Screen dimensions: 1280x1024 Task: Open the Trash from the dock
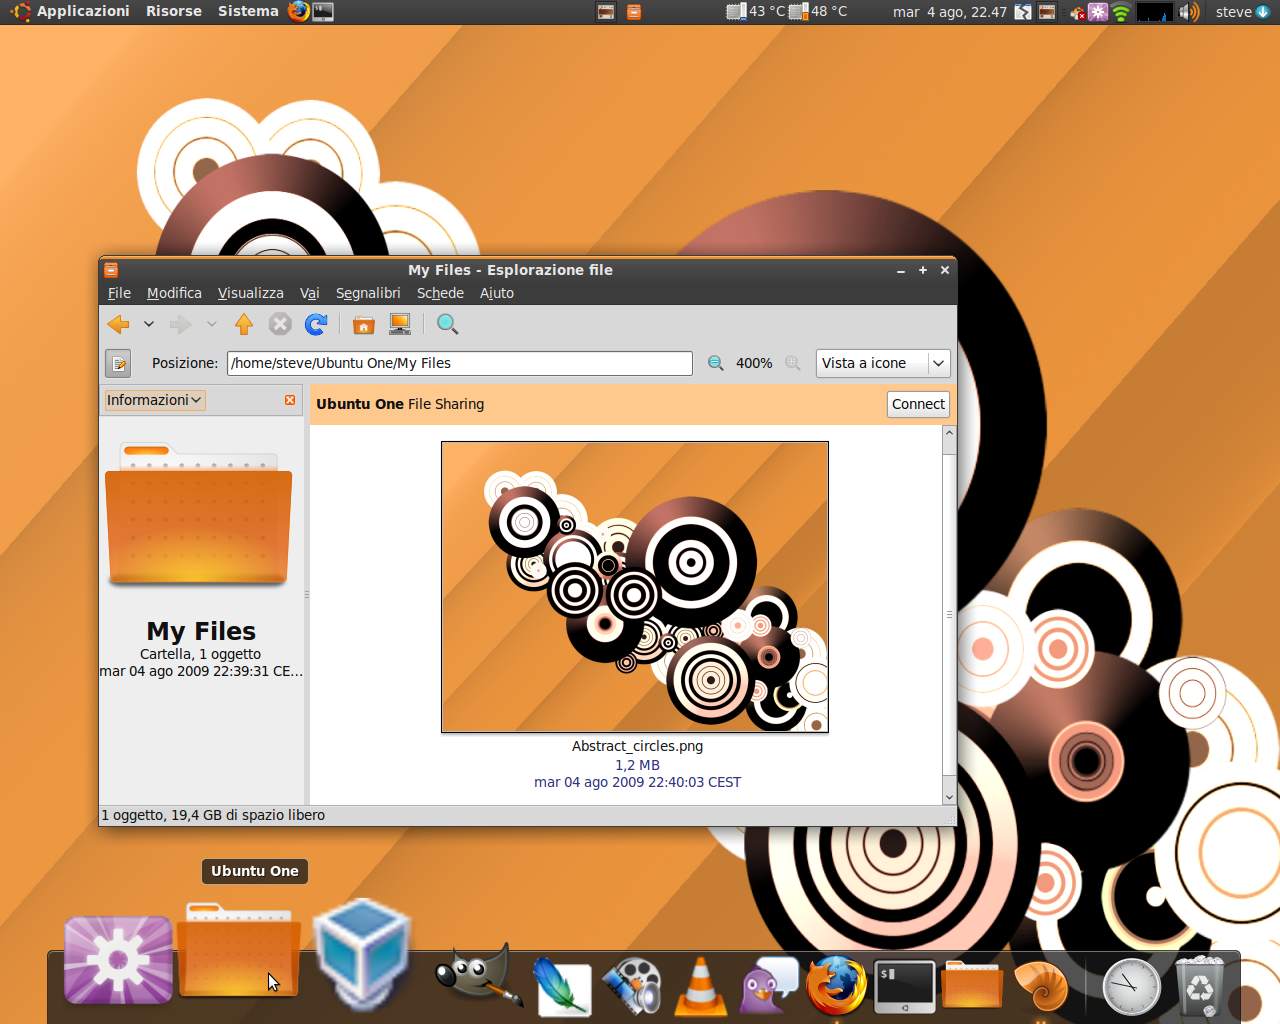1199,986
